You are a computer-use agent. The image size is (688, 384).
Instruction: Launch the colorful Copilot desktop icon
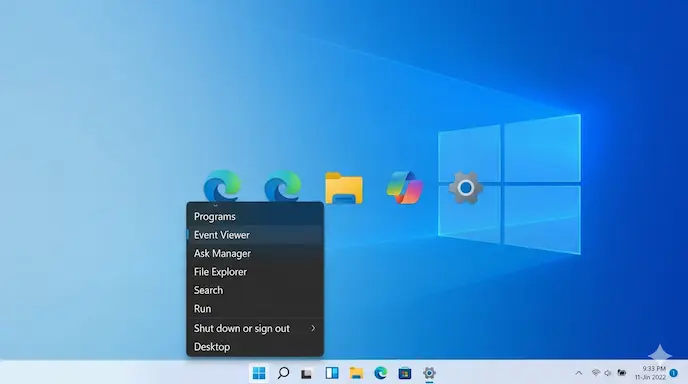(405, 188)
